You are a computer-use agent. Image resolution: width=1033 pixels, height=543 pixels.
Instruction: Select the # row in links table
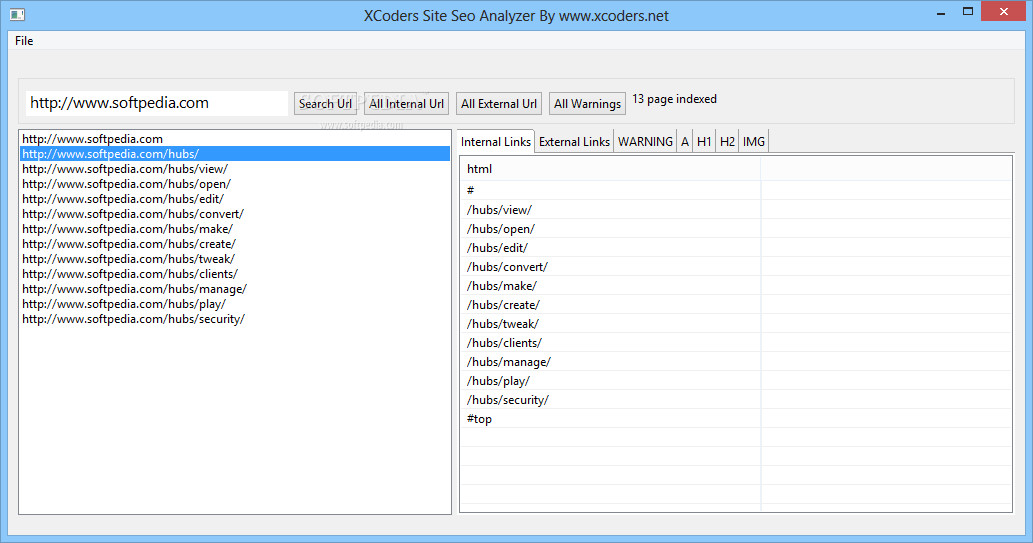tap(735, 190)
